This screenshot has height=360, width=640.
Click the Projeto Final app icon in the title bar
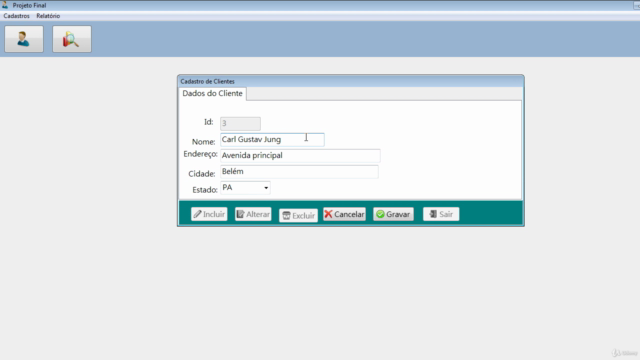(5, 5)
